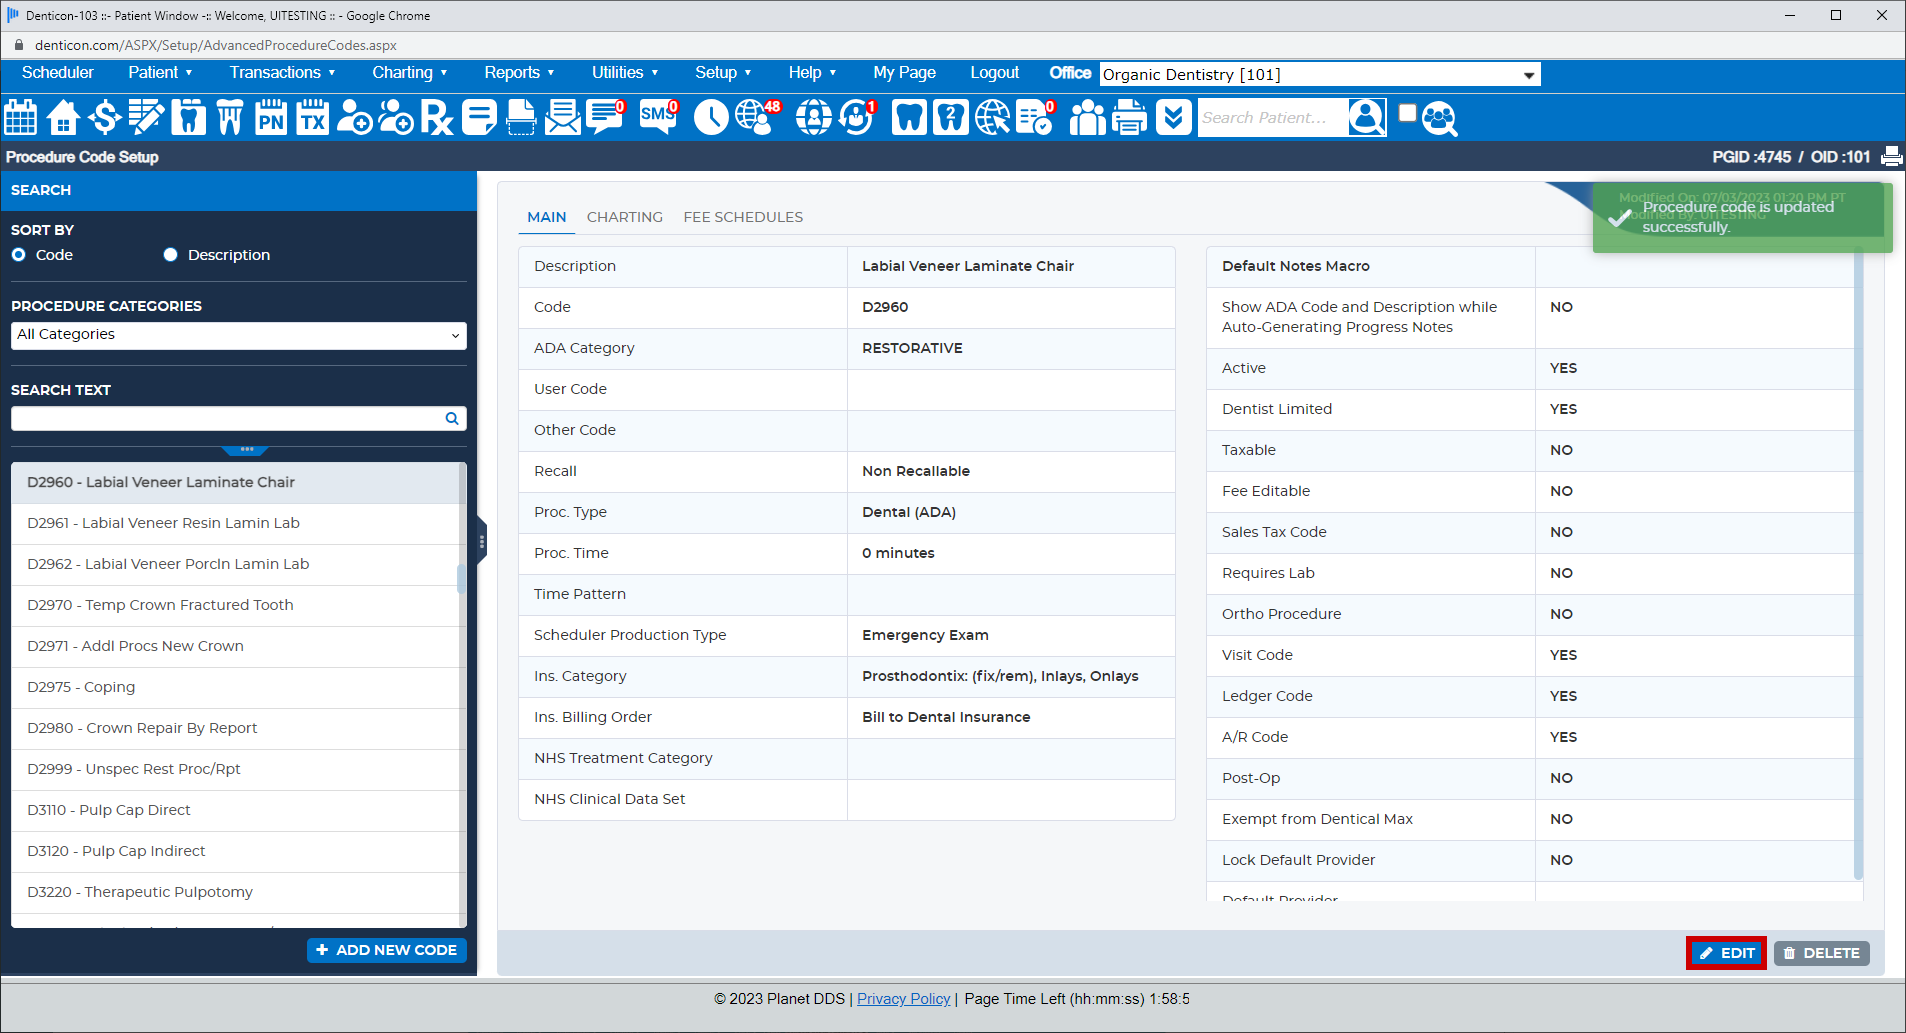Viewport: 1906px width, 1033px height.
Task: Expand the Reports menu dropdown
Action: pyautogui.click(x=518, y=72)
